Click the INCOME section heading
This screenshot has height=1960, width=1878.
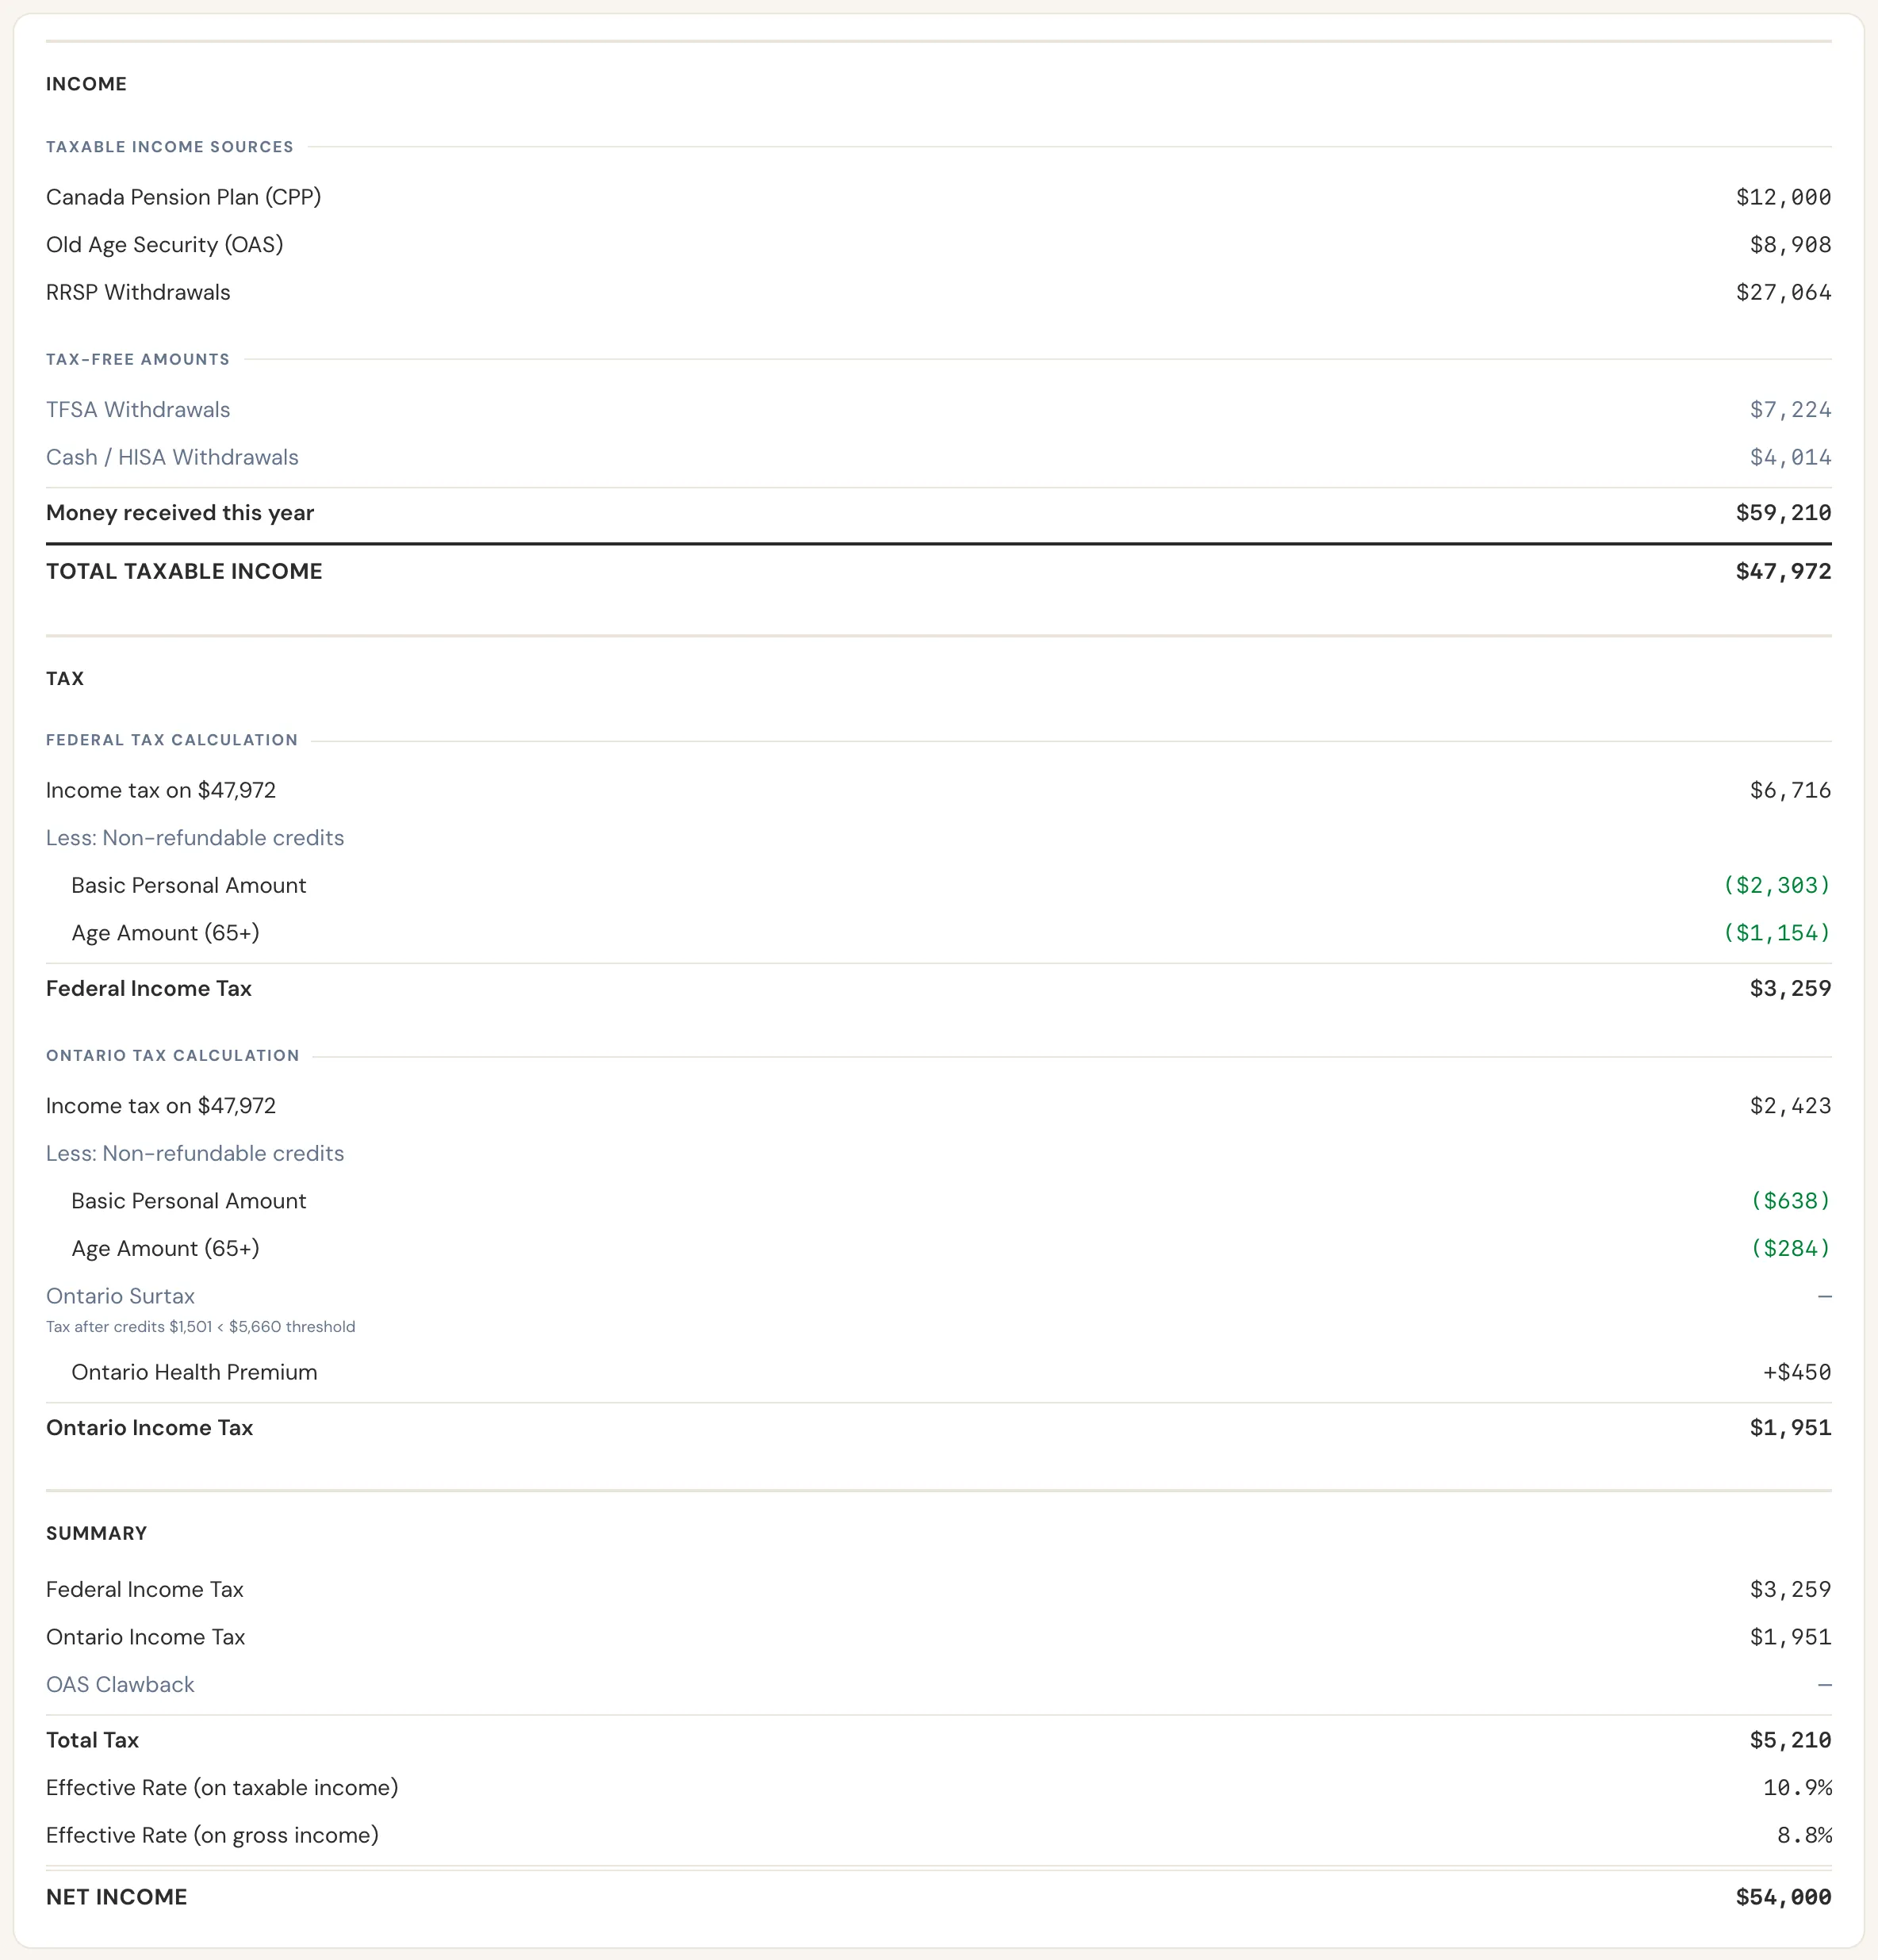pos(86,84)
